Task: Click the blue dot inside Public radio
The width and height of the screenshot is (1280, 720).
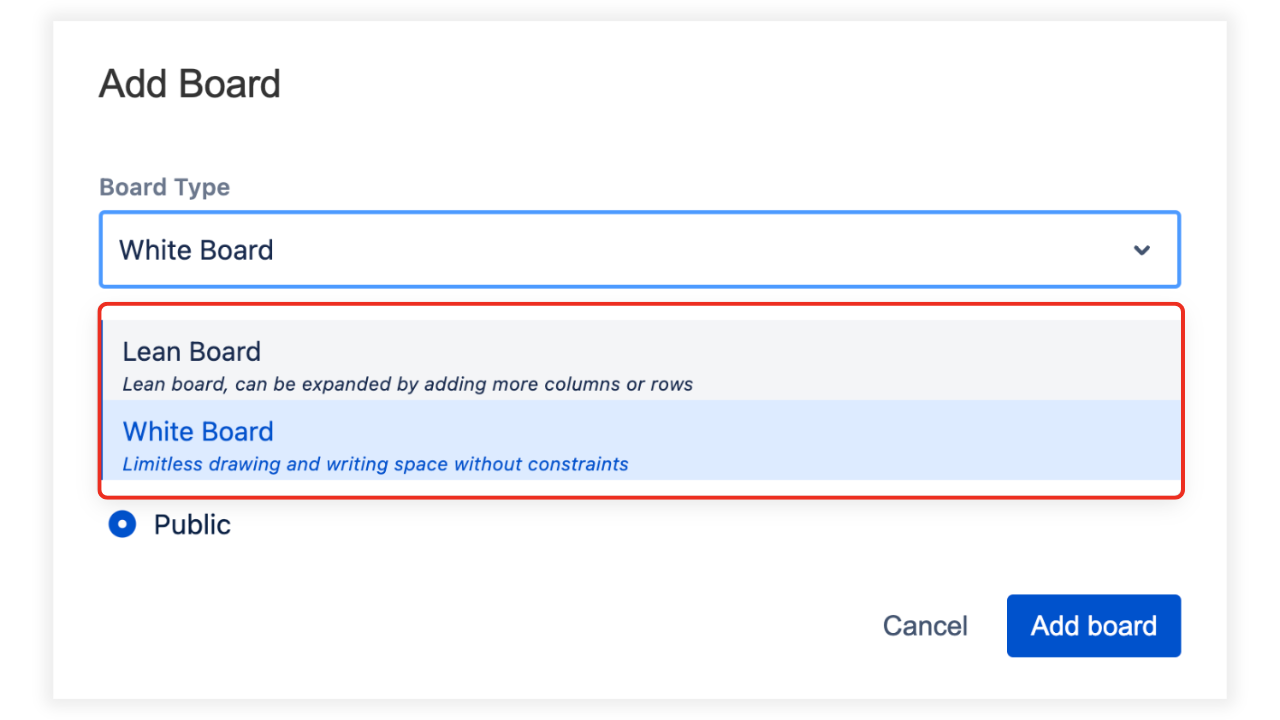Action: [122, 524]
